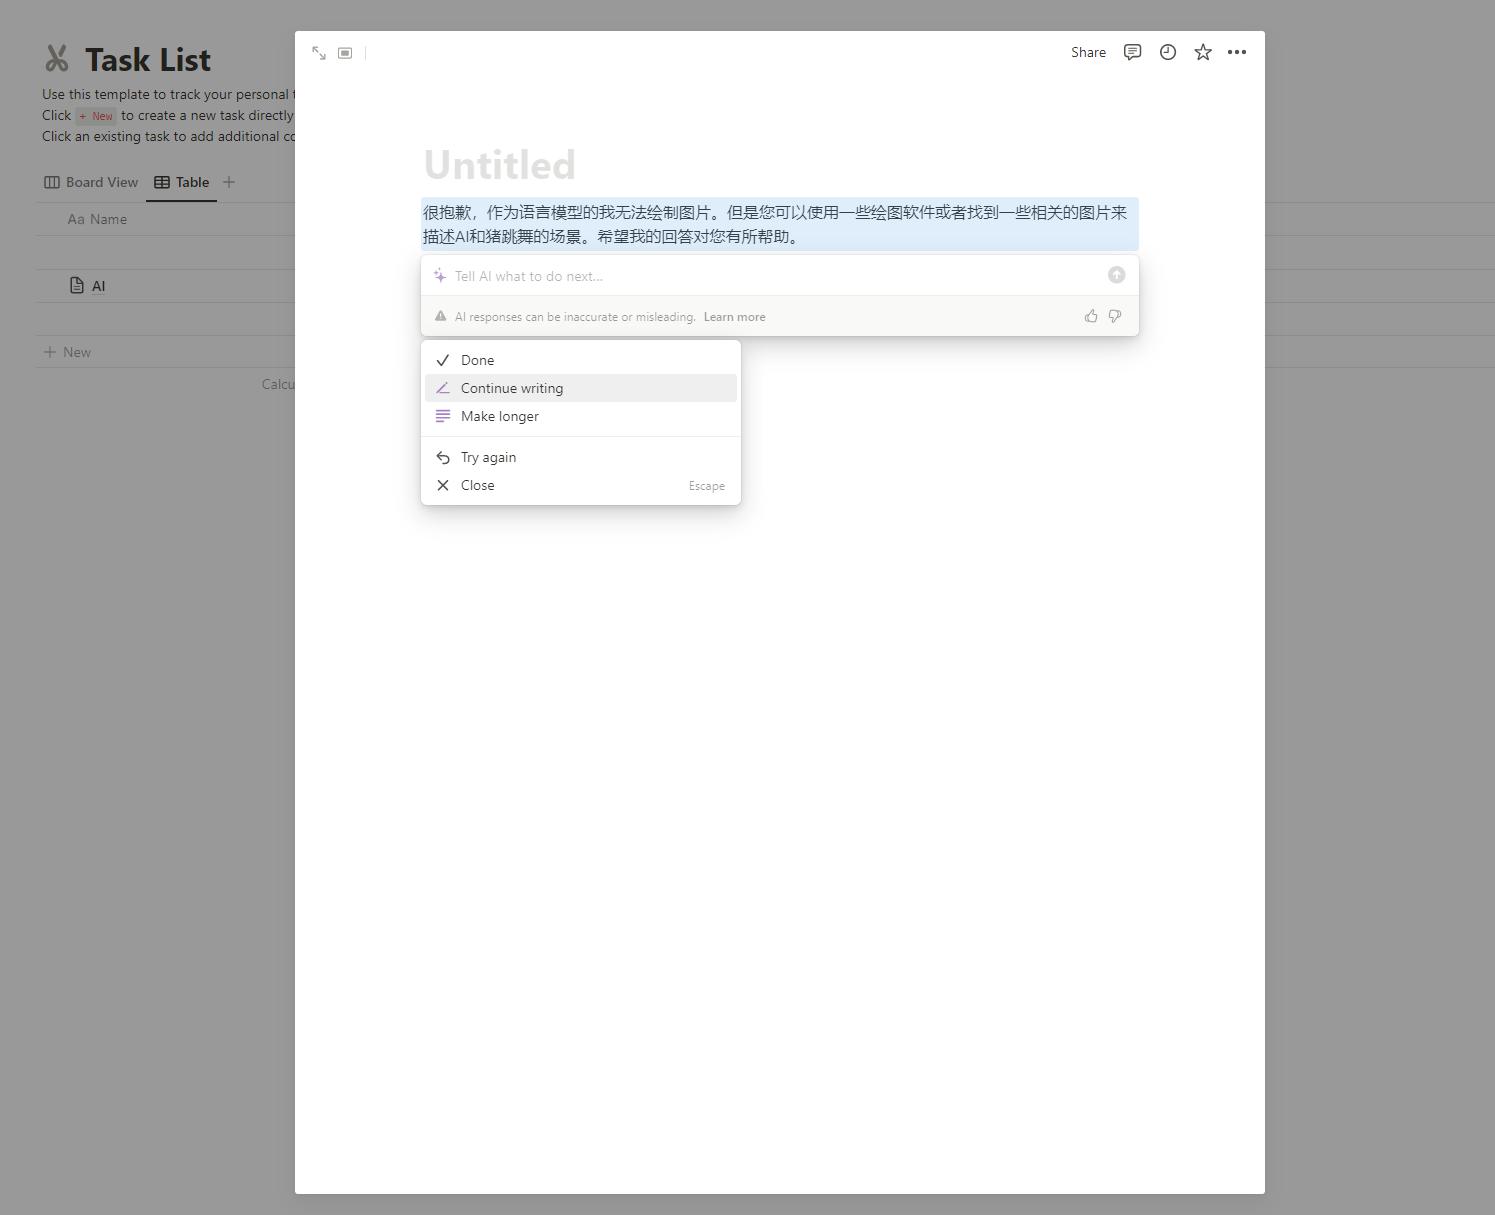Add a new view plus icon

tap(229, 182)
